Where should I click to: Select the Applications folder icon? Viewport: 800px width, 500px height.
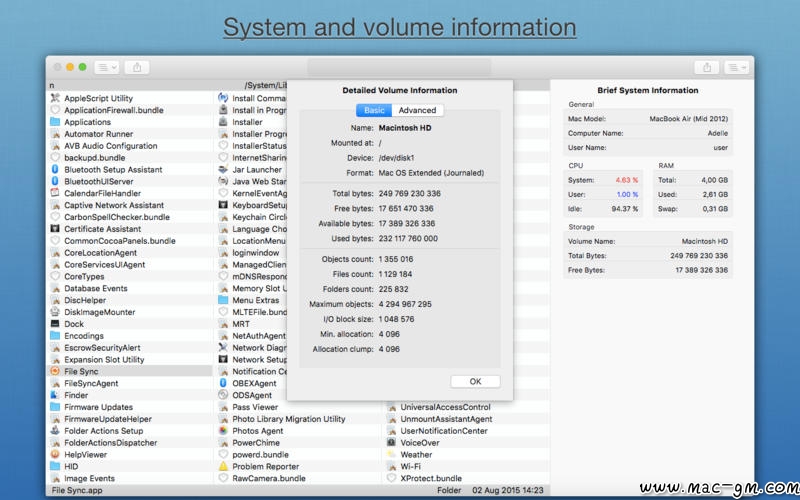pos(55,122)
